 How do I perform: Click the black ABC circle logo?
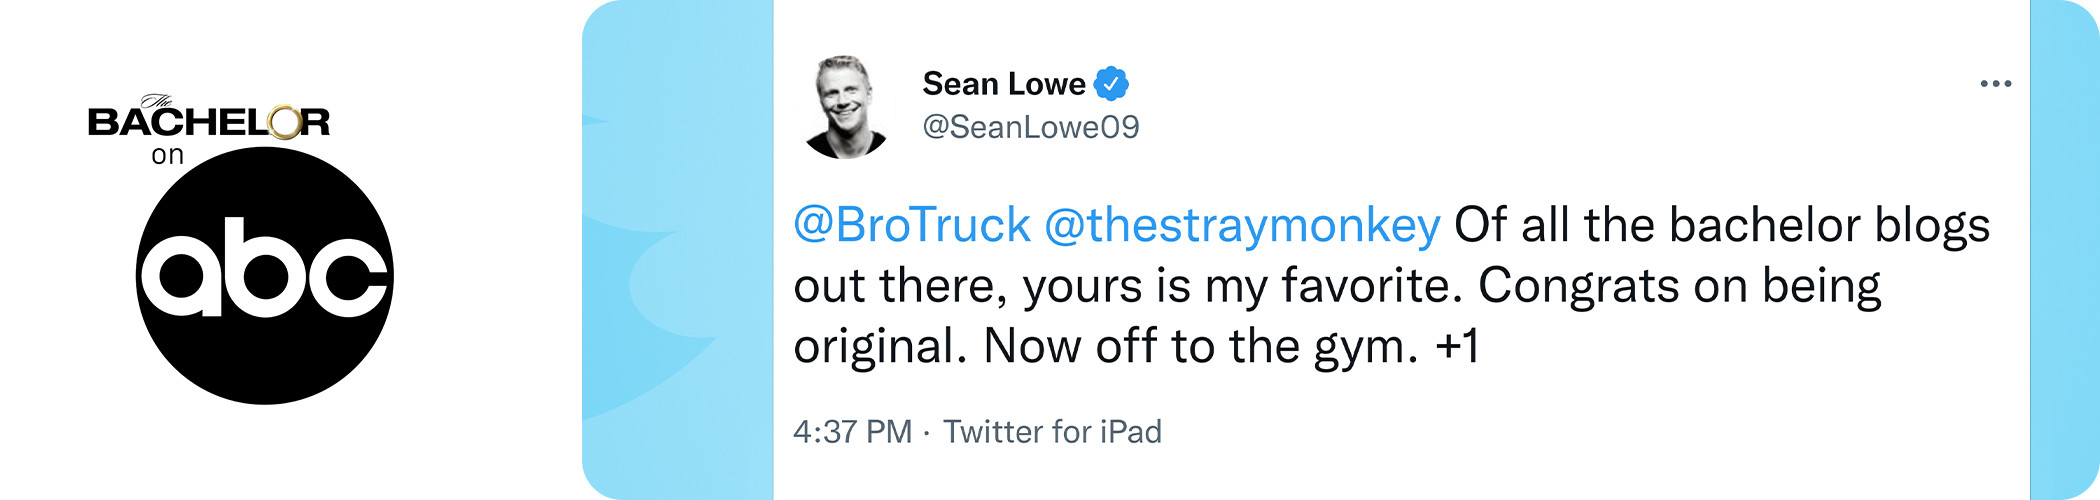[264, 276]
